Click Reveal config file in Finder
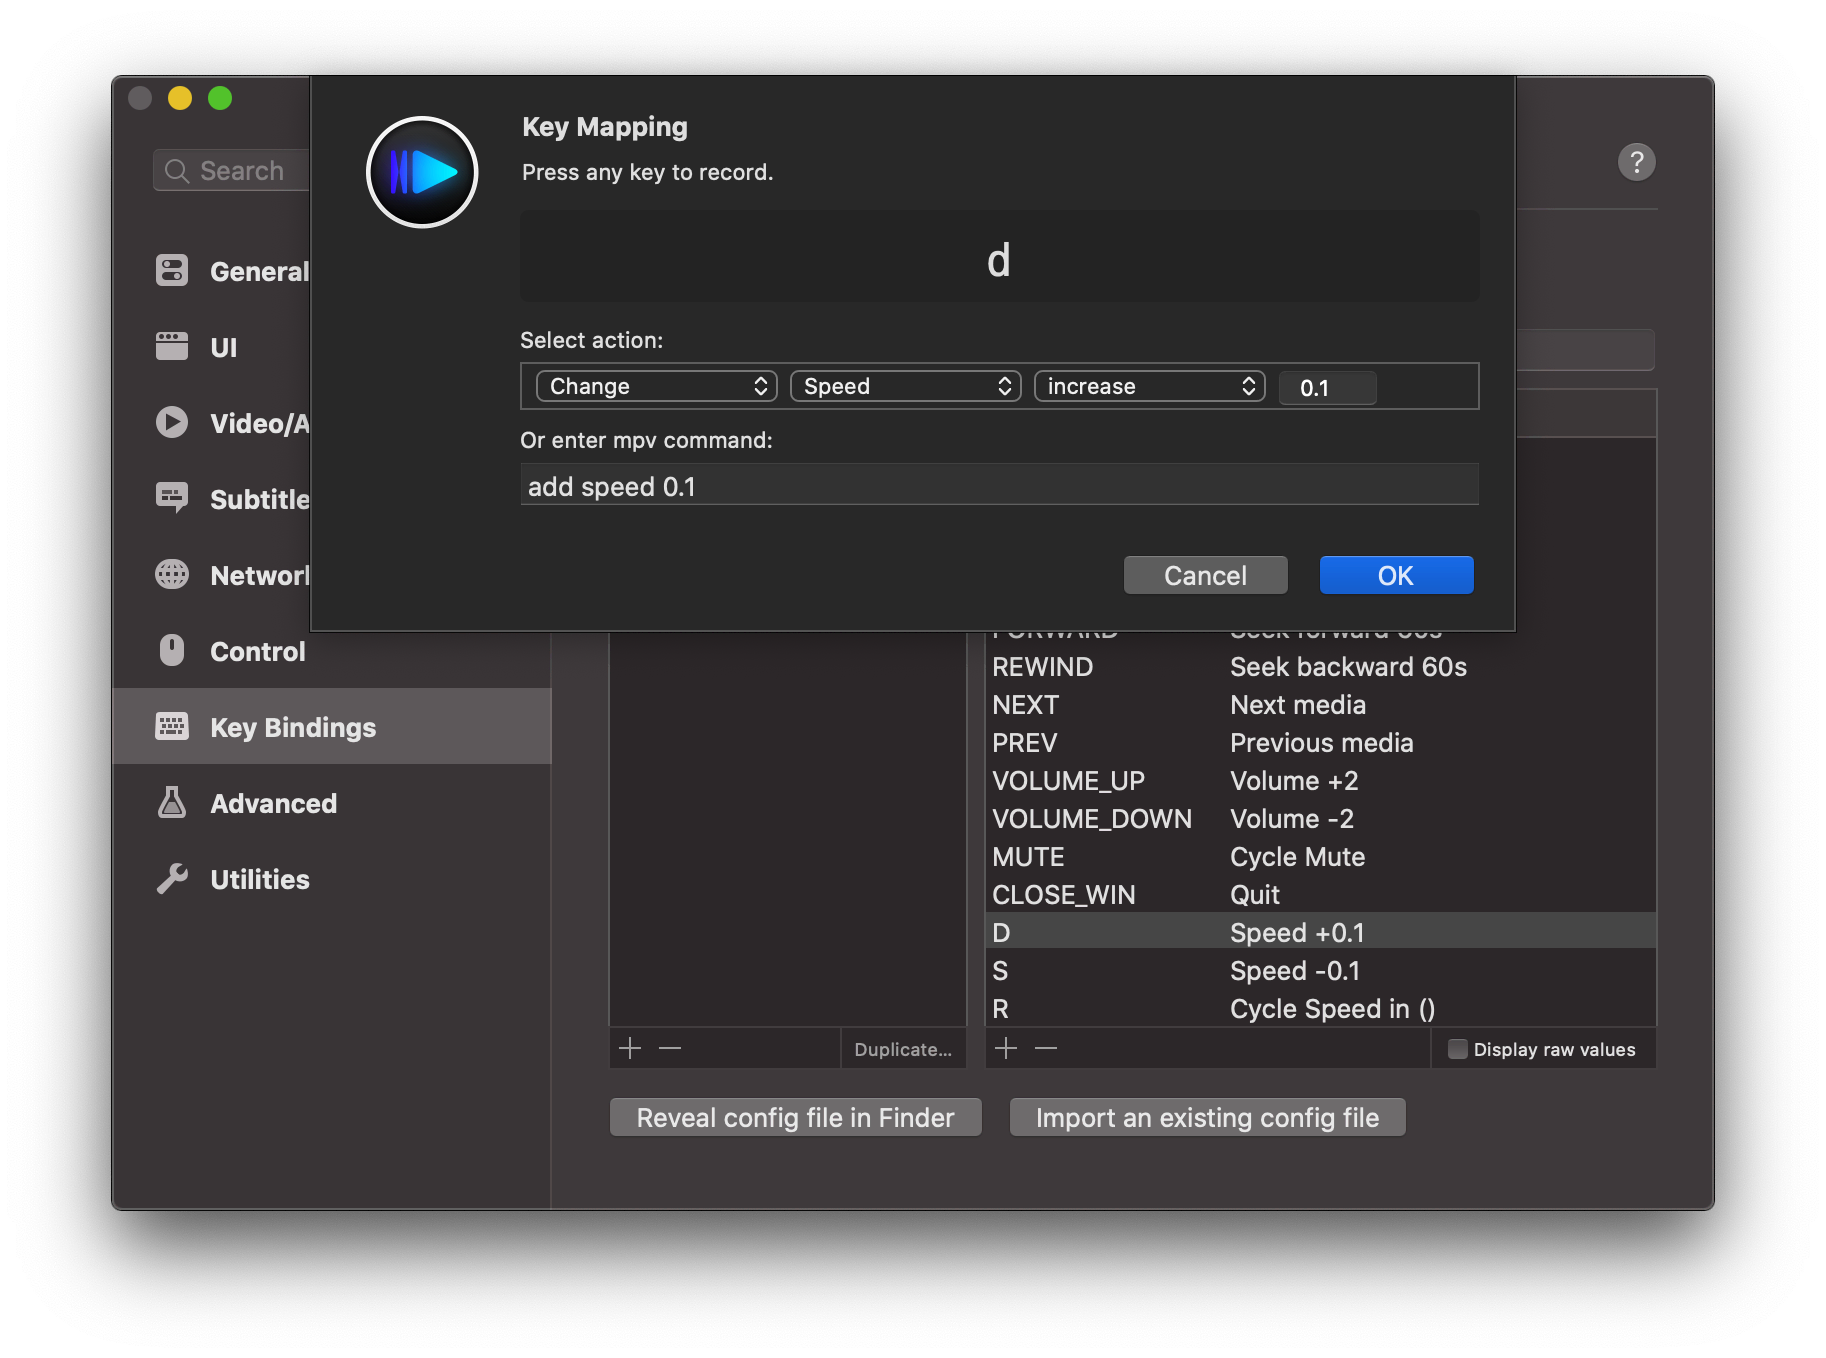1826x1358 pixels. (795, 1117)
